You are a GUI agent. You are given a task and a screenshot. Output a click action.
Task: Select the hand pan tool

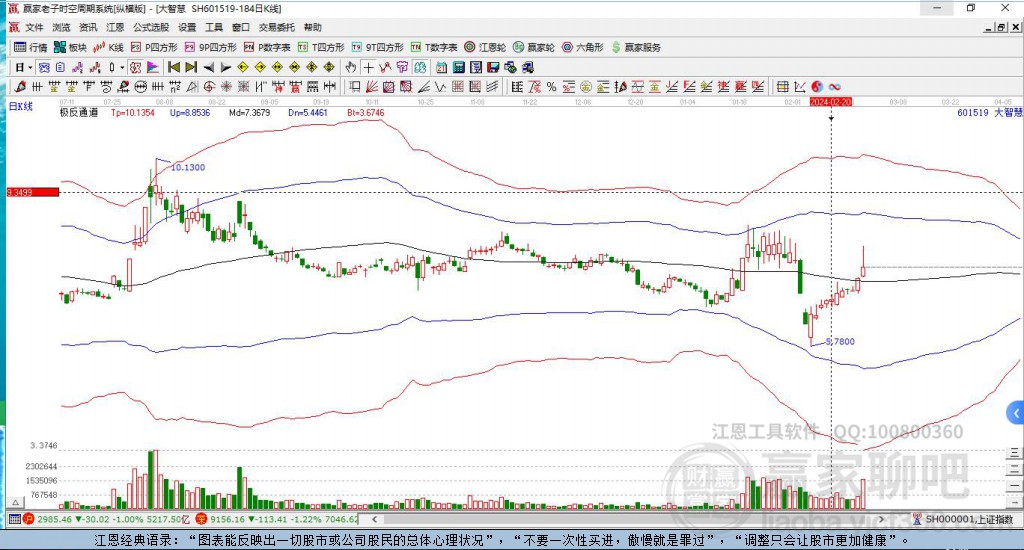click(351, 67)
